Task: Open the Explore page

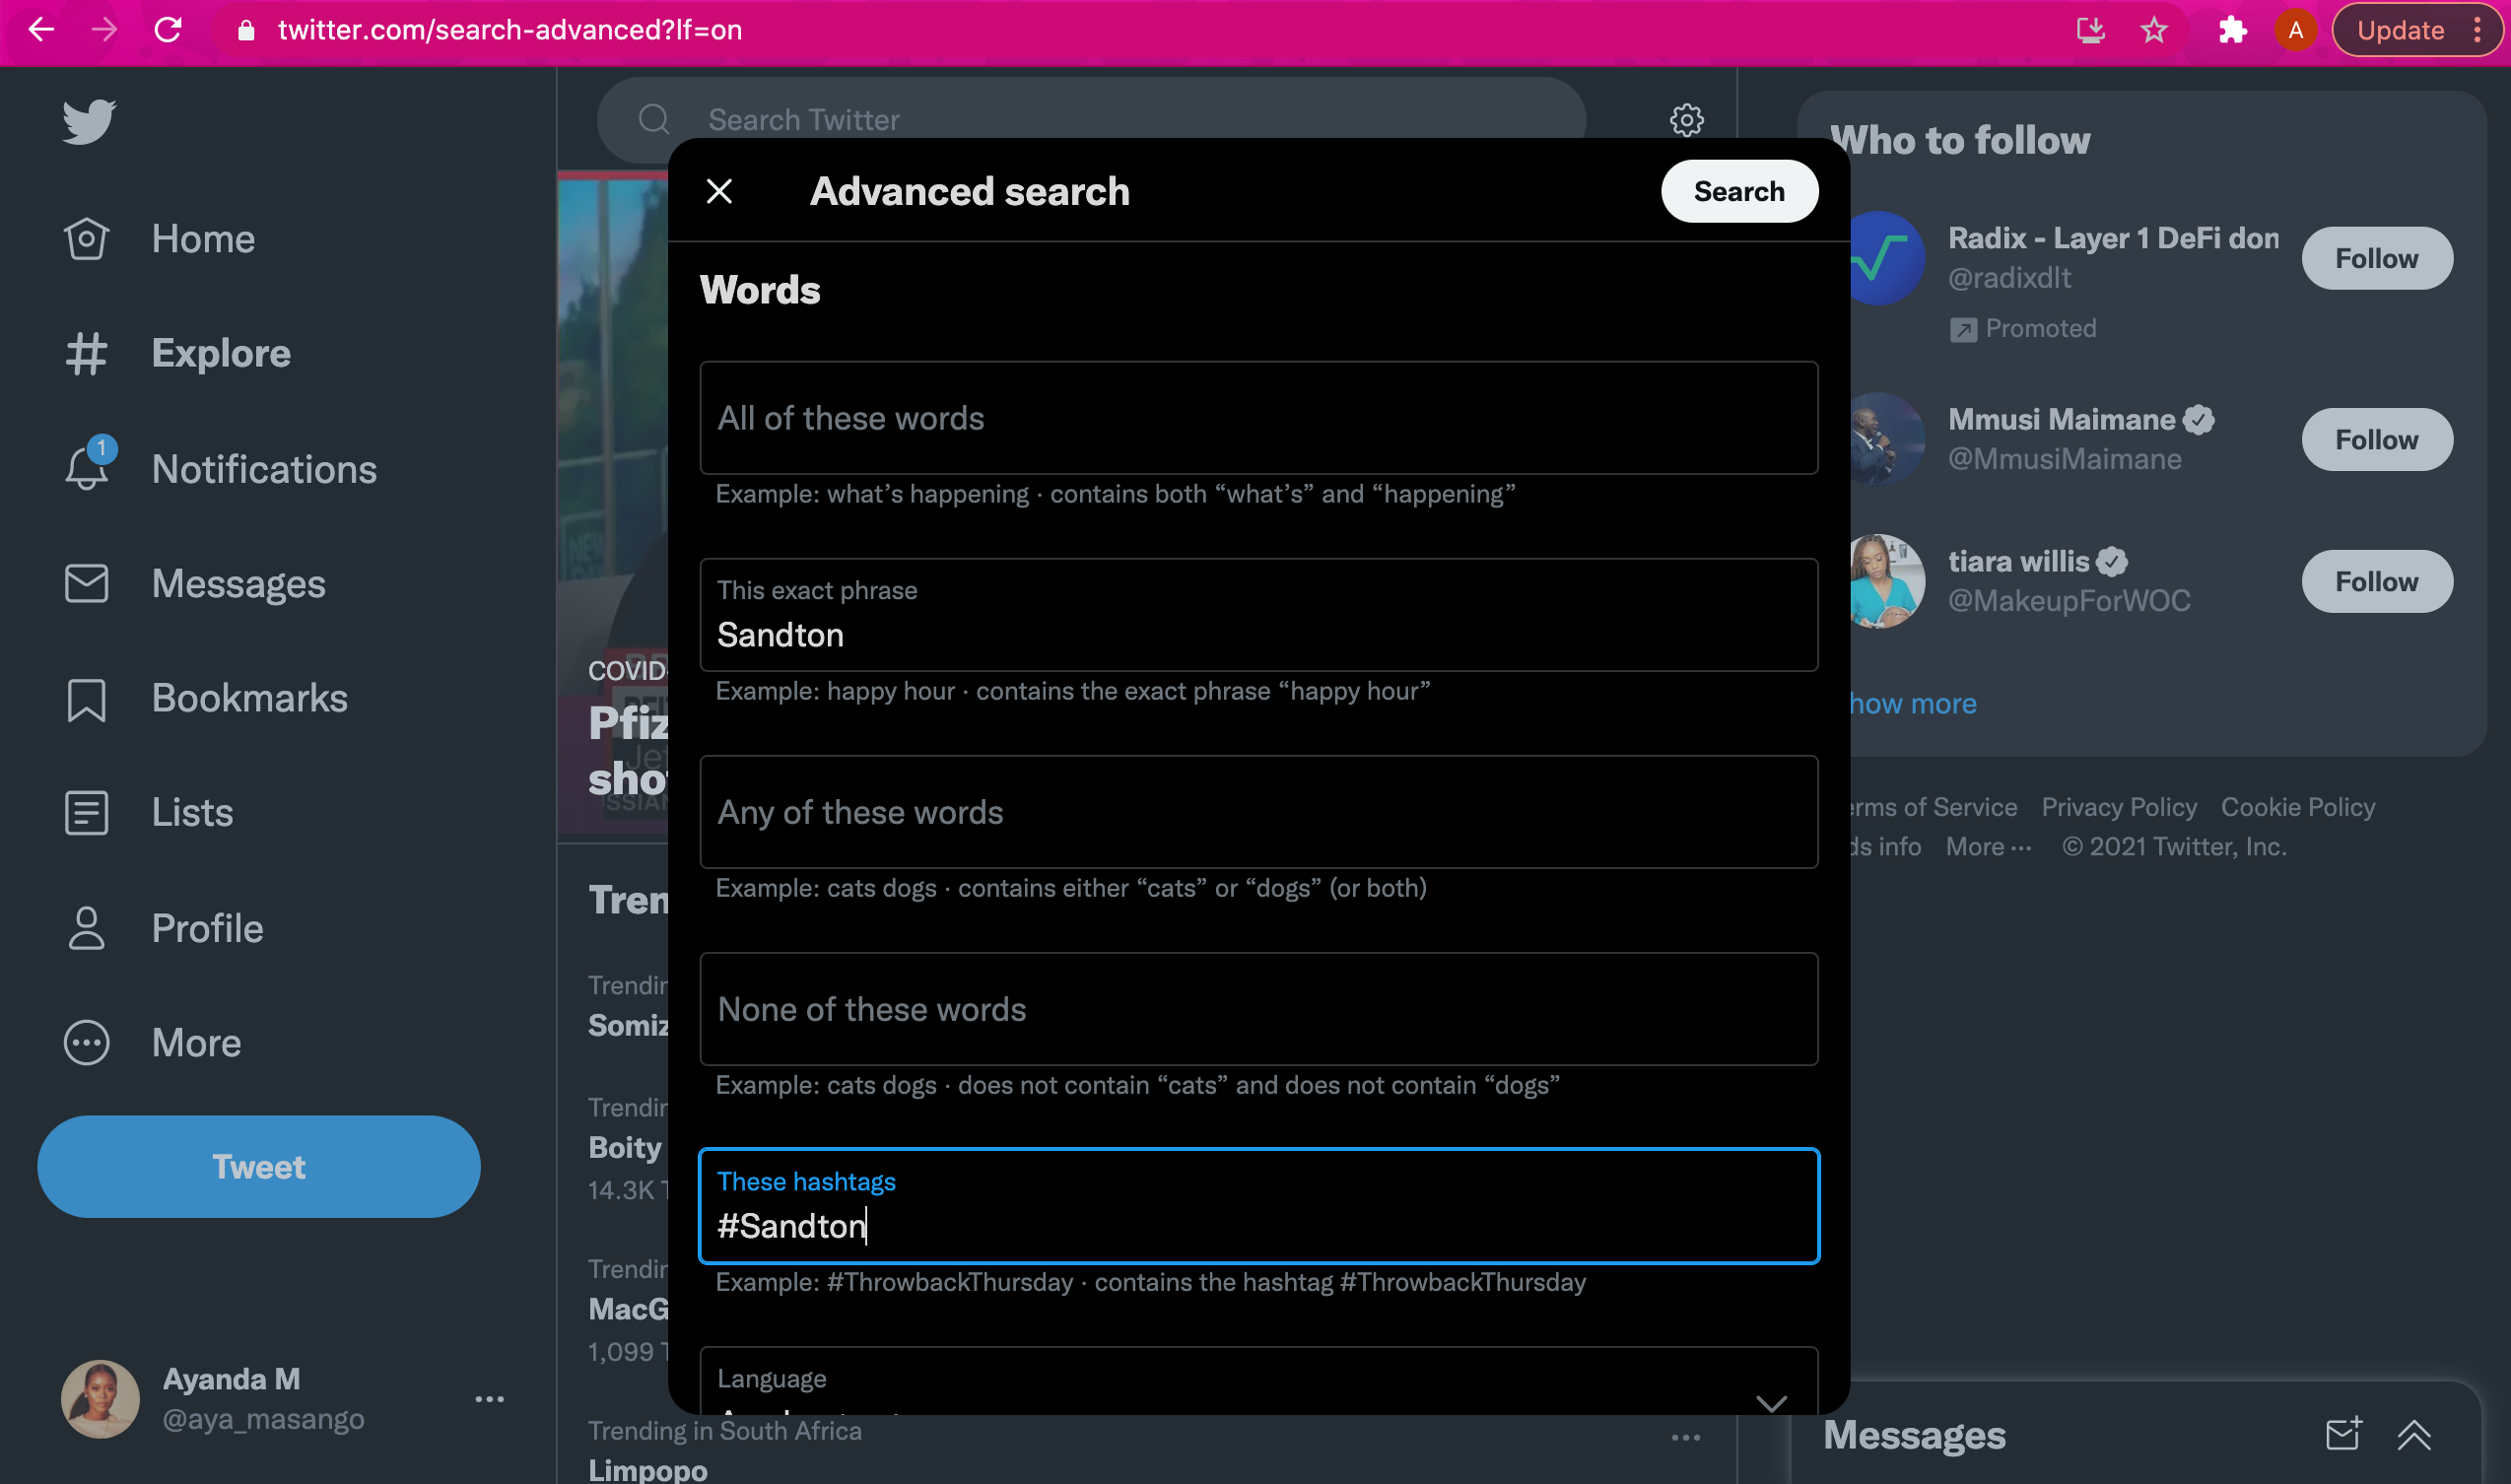Action: [177, 354]
